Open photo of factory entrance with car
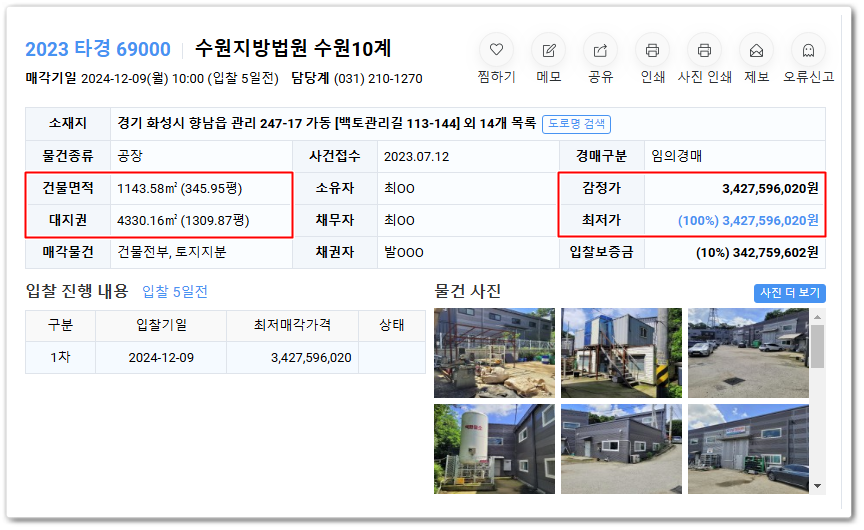The width and height of the screenshot is (864, 530). click(x=748, y=448)
